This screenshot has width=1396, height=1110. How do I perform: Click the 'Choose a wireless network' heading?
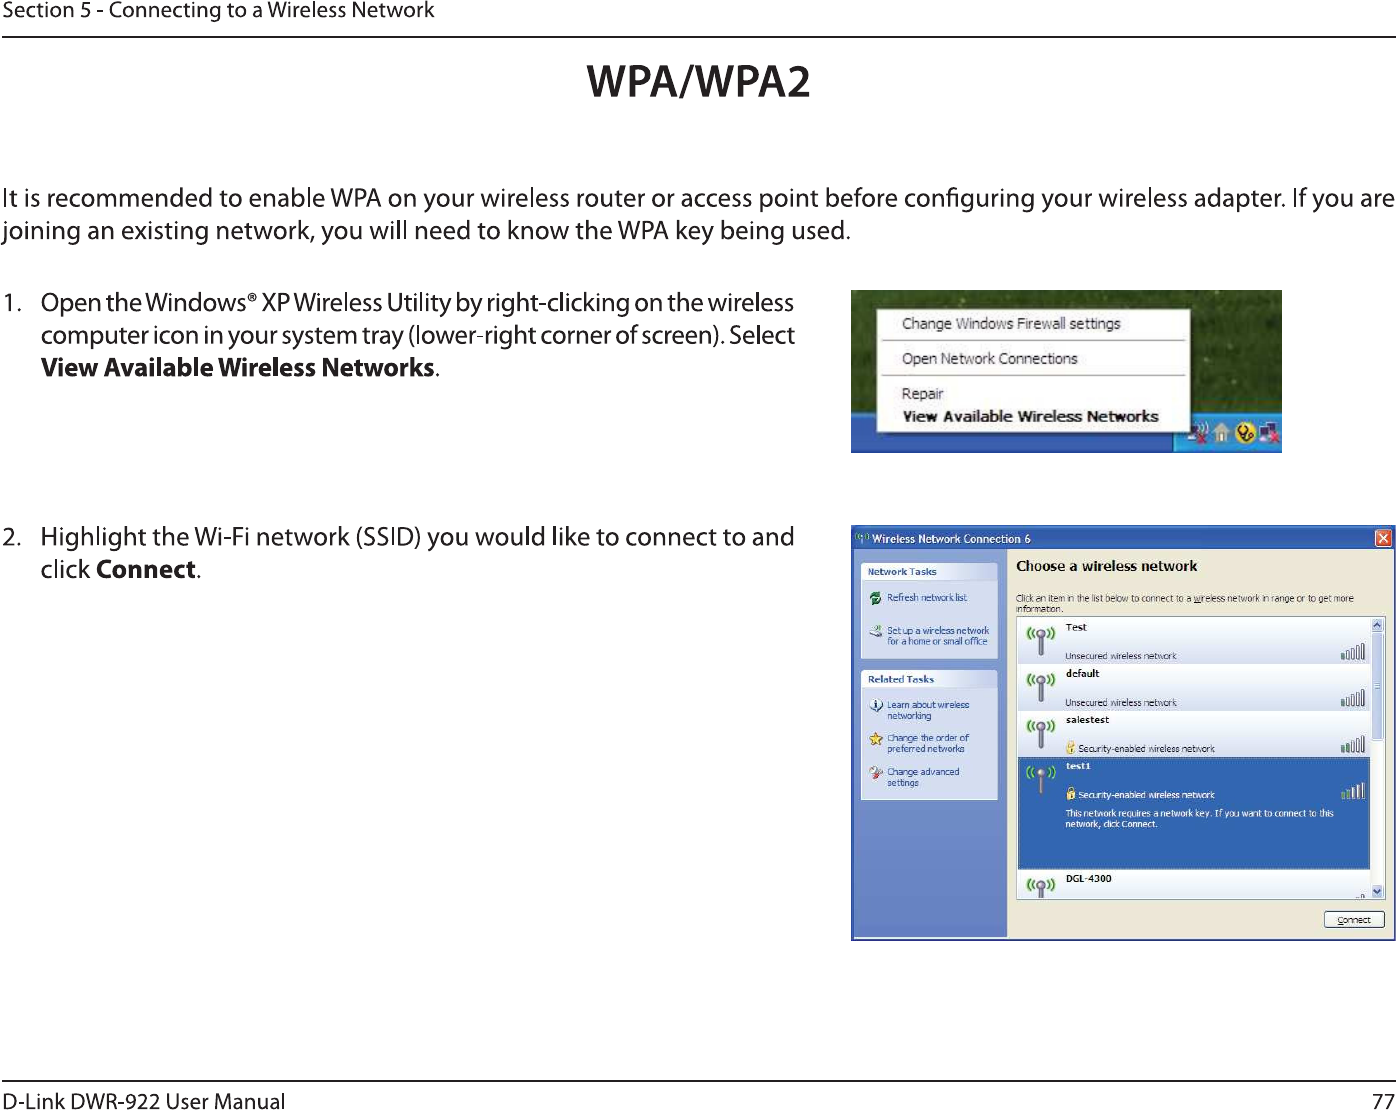pyautogui.click(x=1106, y=566)
